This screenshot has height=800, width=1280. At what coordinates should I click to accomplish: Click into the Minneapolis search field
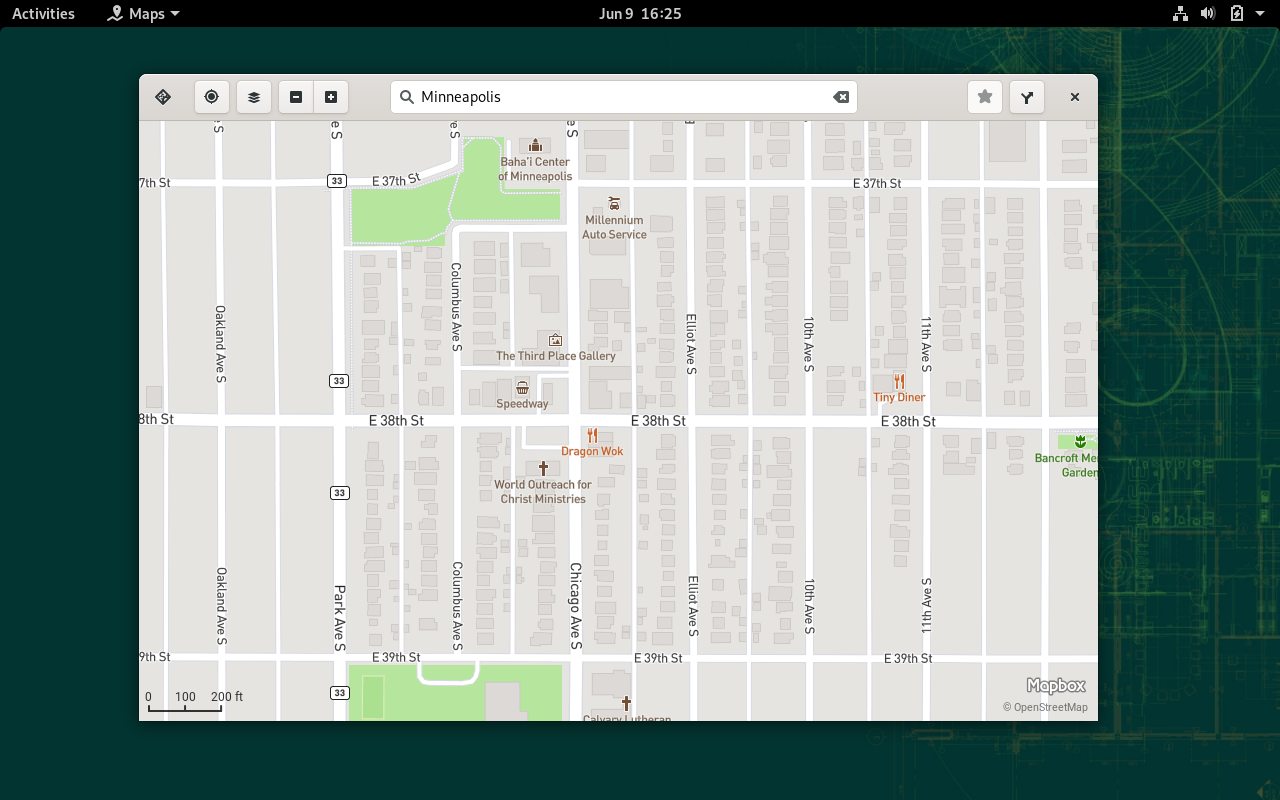(x=620, y=97)
